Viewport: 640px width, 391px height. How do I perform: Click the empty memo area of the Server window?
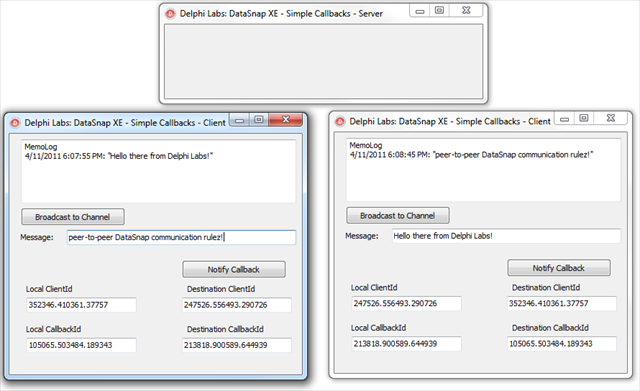[323, 61]
